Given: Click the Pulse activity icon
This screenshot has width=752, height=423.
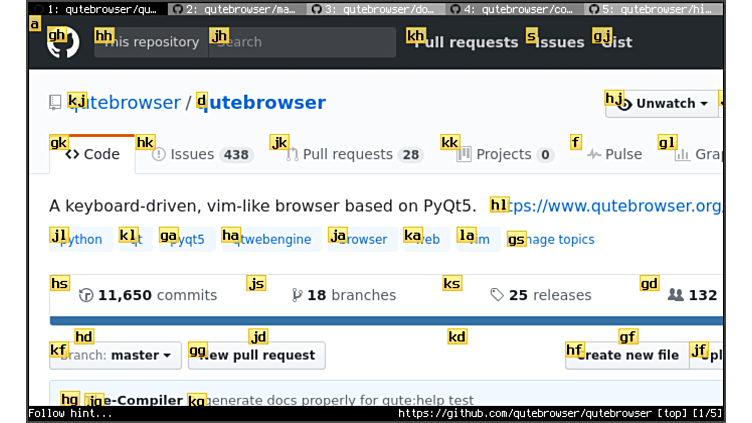Looking at the screenshot, I should click(x=594, y=155).
